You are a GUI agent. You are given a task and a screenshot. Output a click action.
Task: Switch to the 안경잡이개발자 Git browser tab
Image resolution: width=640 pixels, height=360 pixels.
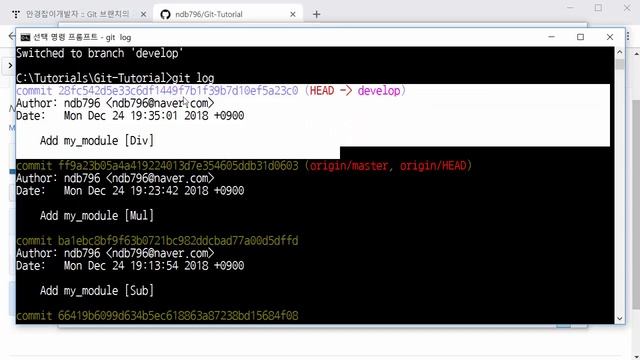tap(78, 14)
